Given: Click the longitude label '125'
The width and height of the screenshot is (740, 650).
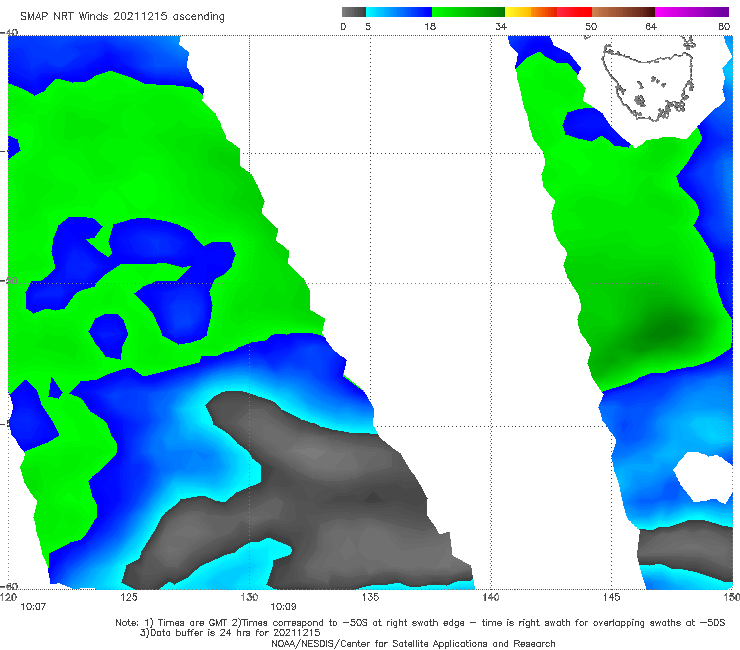Looking at the screenshot, I should (x=129, y=597).
